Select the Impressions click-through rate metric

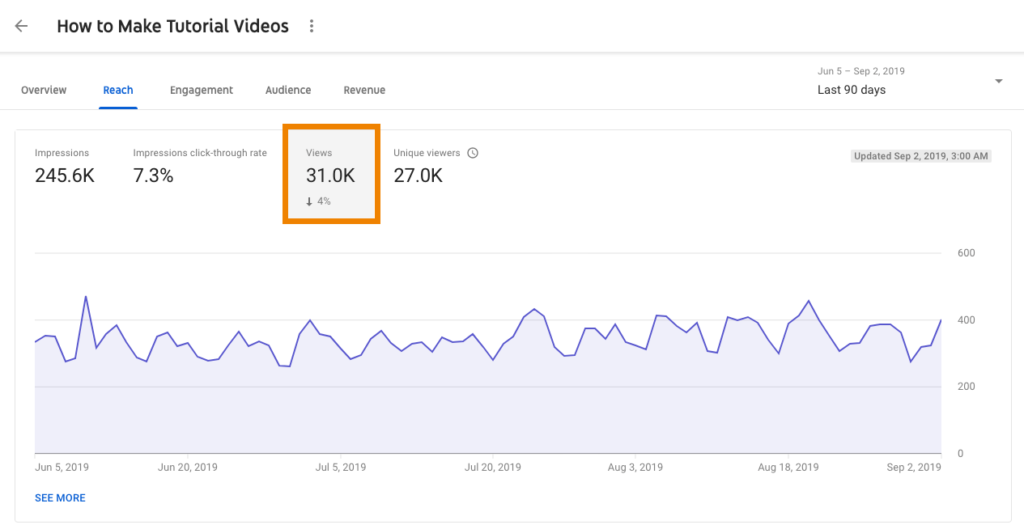click(200, 167)
